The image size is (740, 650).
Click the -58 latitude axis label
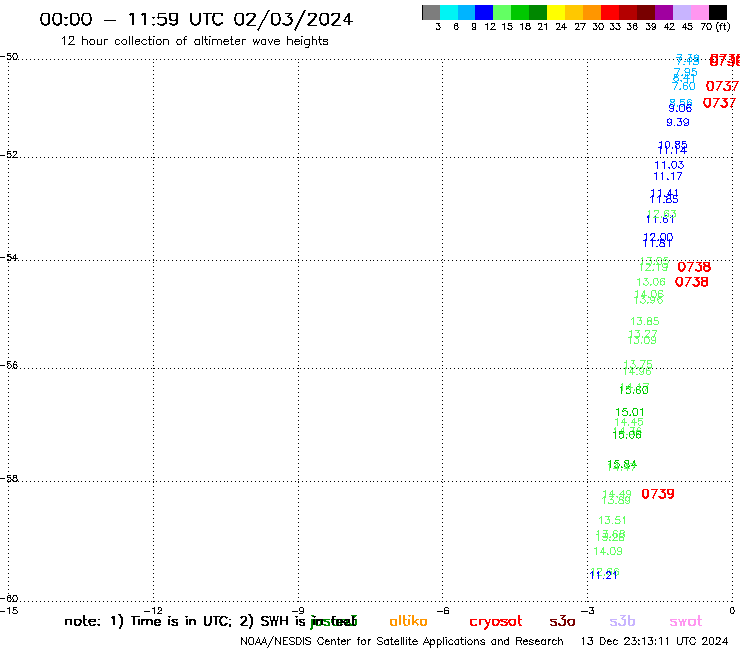(x=9, y=478)
